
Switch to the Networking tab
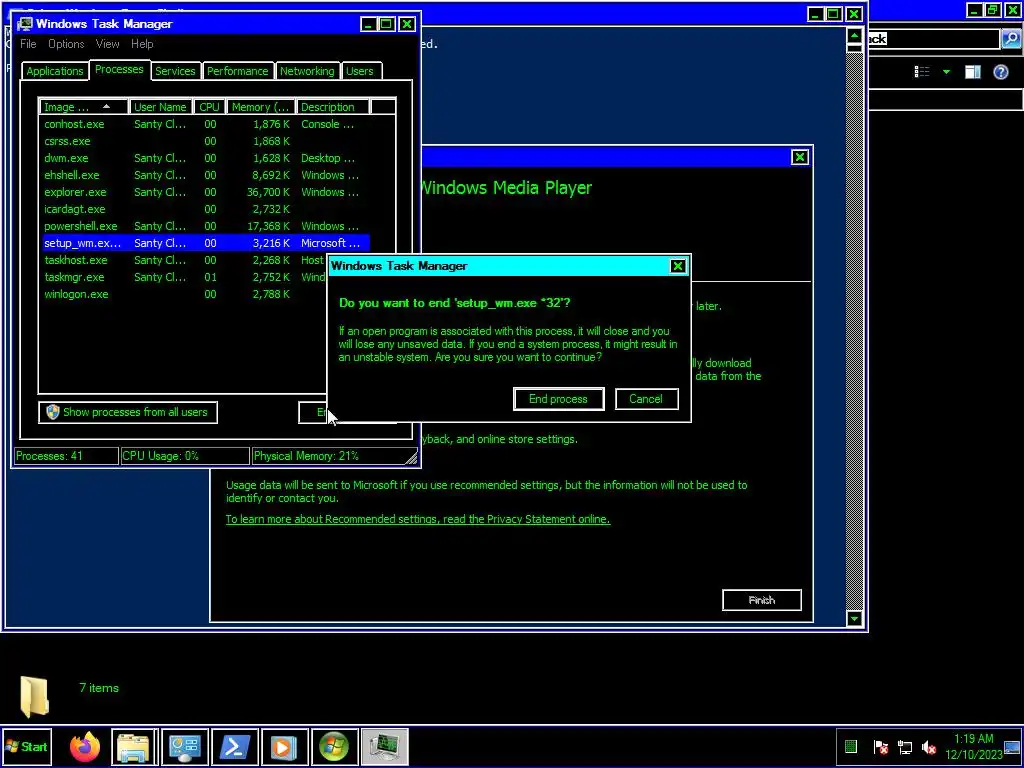coord(307,71)
